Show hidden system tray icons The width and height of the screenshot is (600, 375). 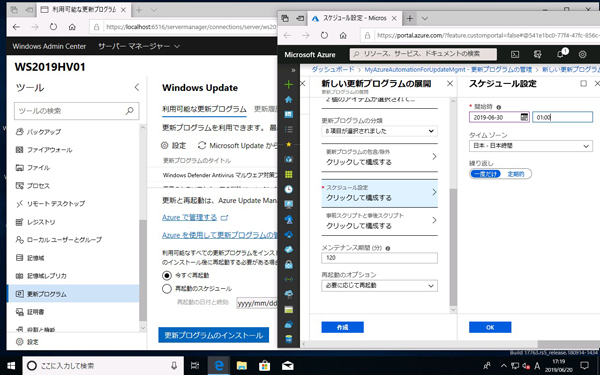(x=504, y=365)
